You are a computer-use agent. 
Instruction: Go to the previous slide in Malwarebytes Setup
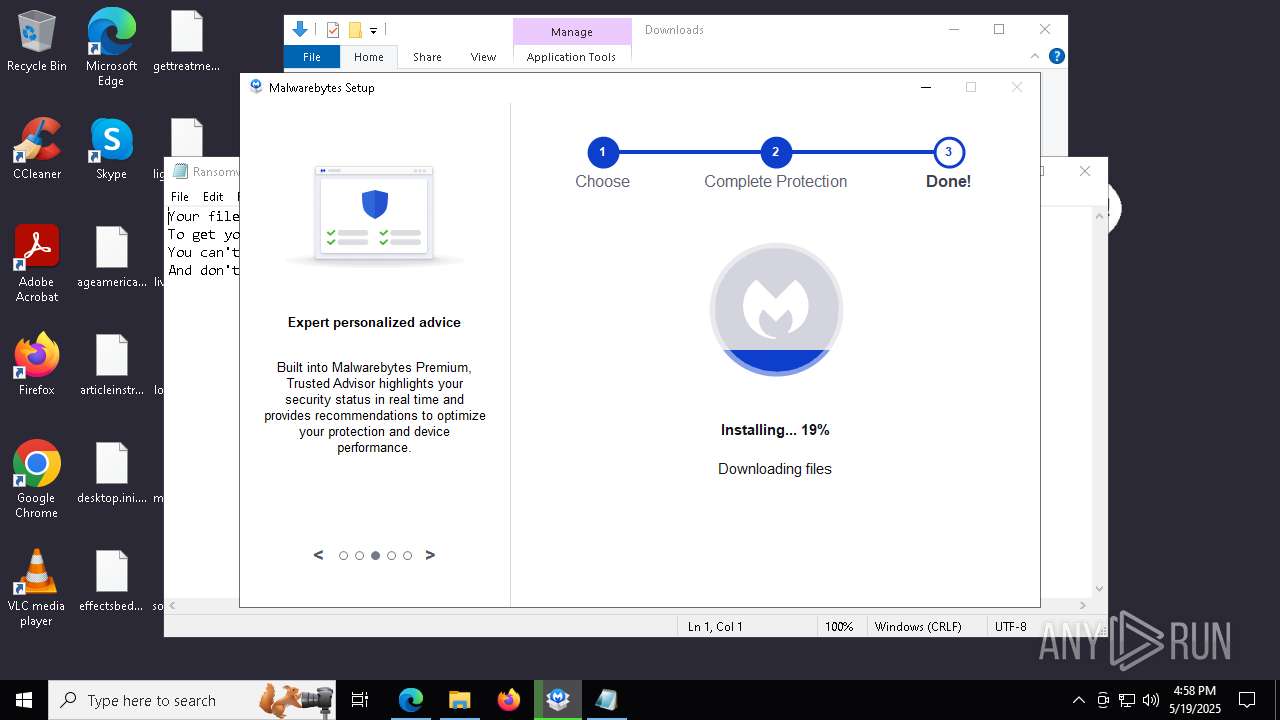[x=318, y=555]
